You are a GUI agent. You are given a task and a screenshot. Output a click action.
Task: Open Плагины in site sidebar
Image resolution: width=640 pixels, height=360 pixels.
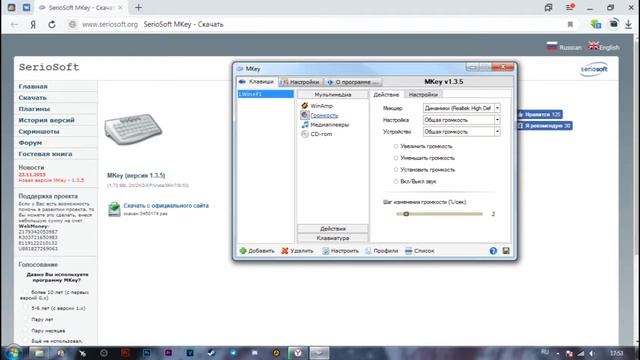coord(34,109)
